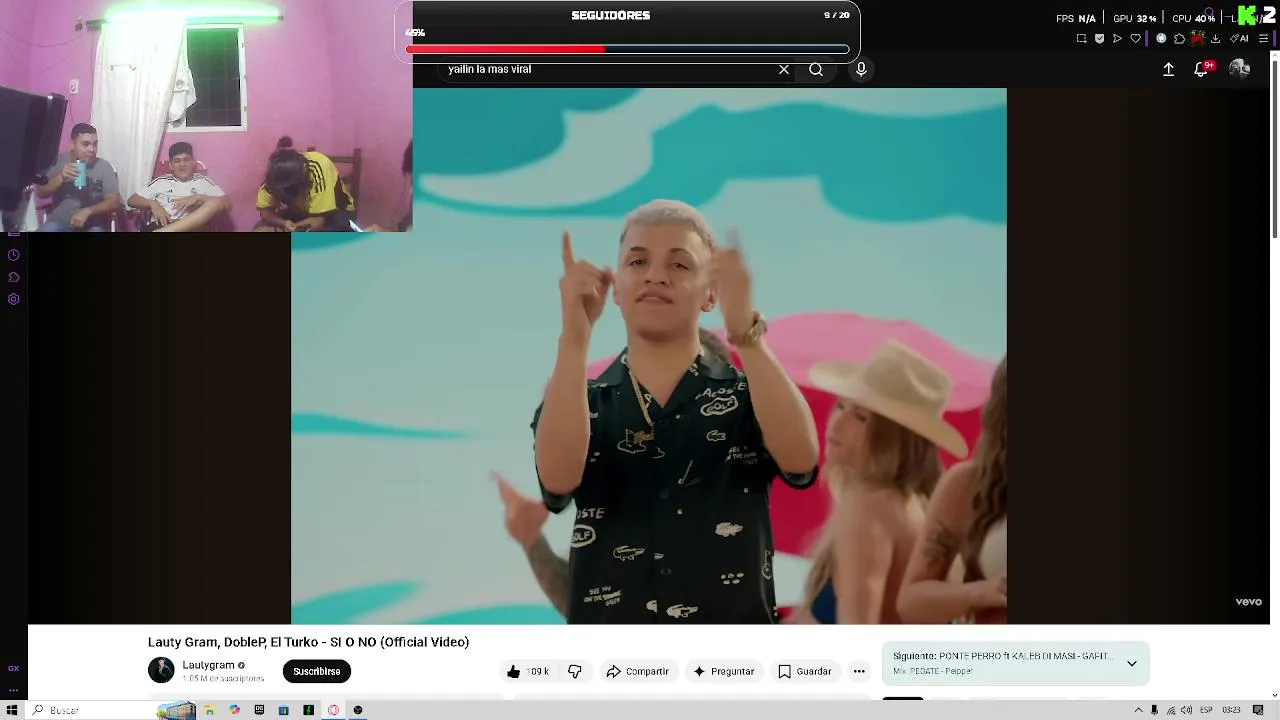This screenshot has width=1280, height=720.
Task: Open the browser AI assistant icon
Action: coord(1240,39)
